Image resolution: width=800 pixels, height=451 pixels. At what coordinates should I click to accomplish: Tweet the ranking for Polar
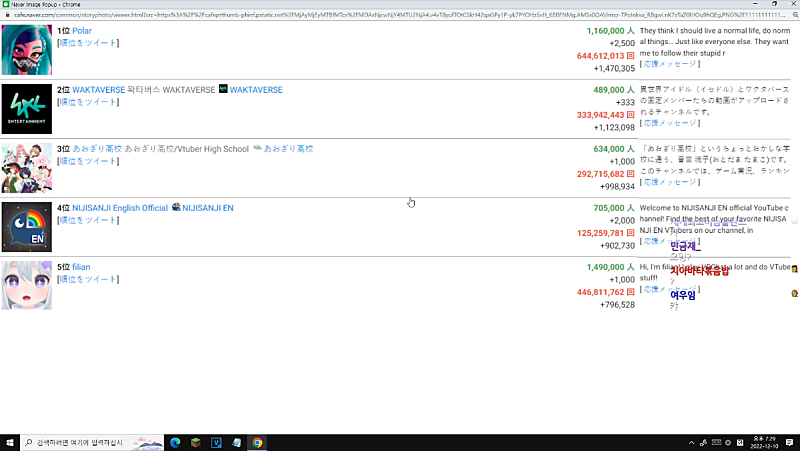click(x=88, y=43)
